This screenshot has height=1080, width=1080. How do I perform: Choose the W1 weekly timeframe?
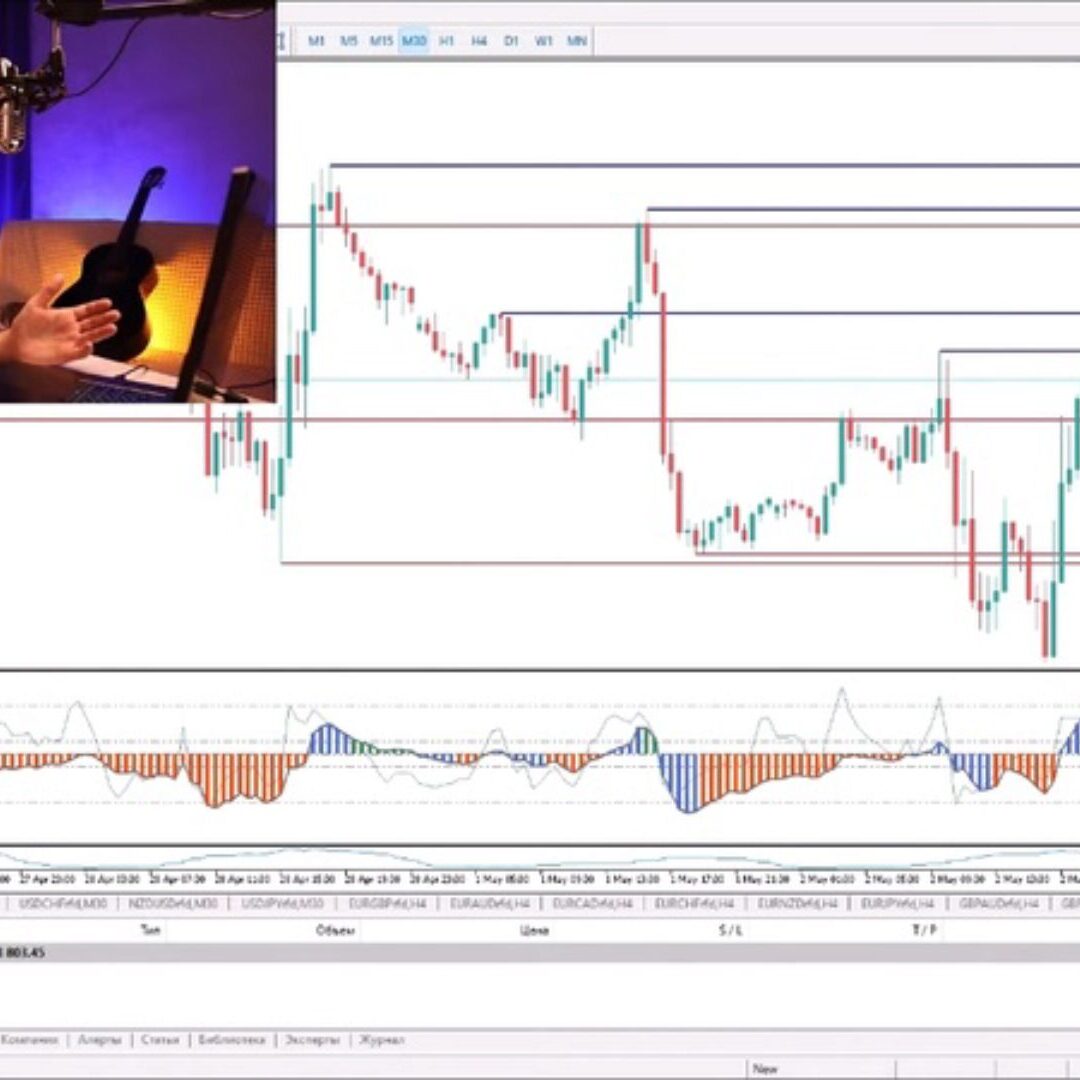tap(543, 41)
